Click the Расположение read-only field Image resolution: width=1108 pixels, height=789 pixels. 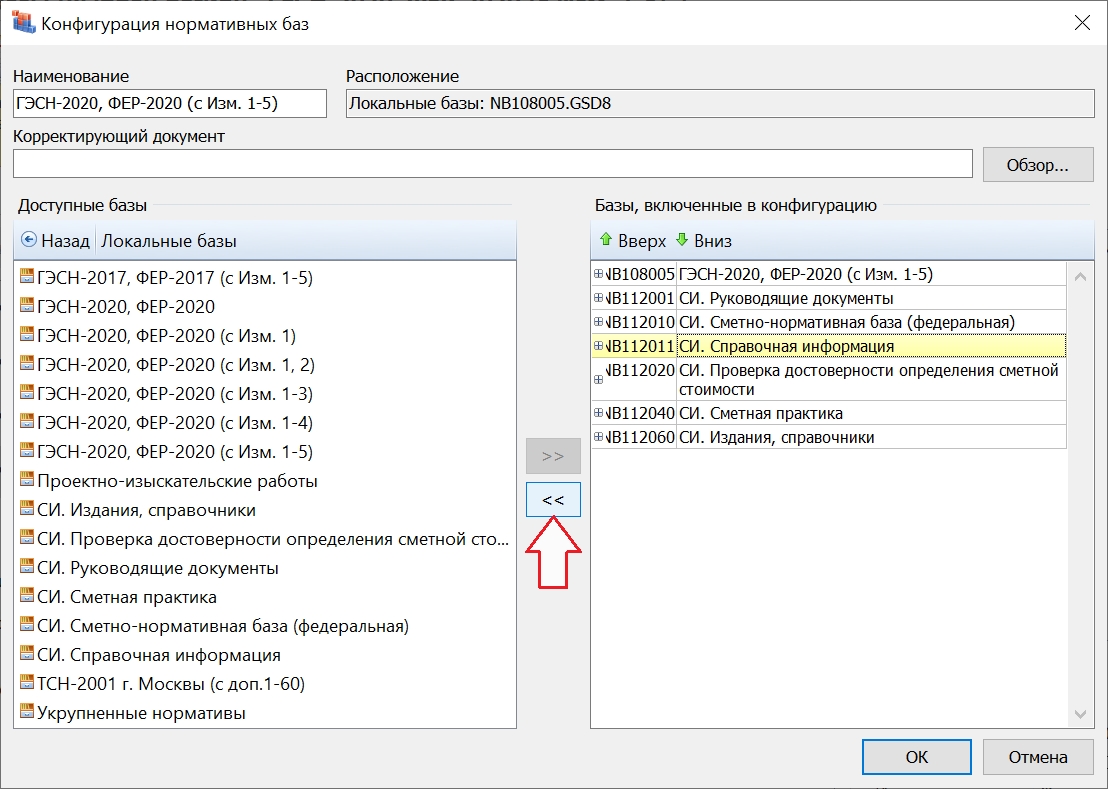720,103
